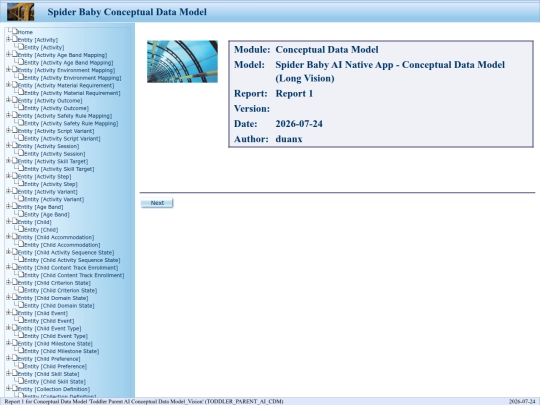Click the report date 2026-07-24 value

click(x=299, y=124)
